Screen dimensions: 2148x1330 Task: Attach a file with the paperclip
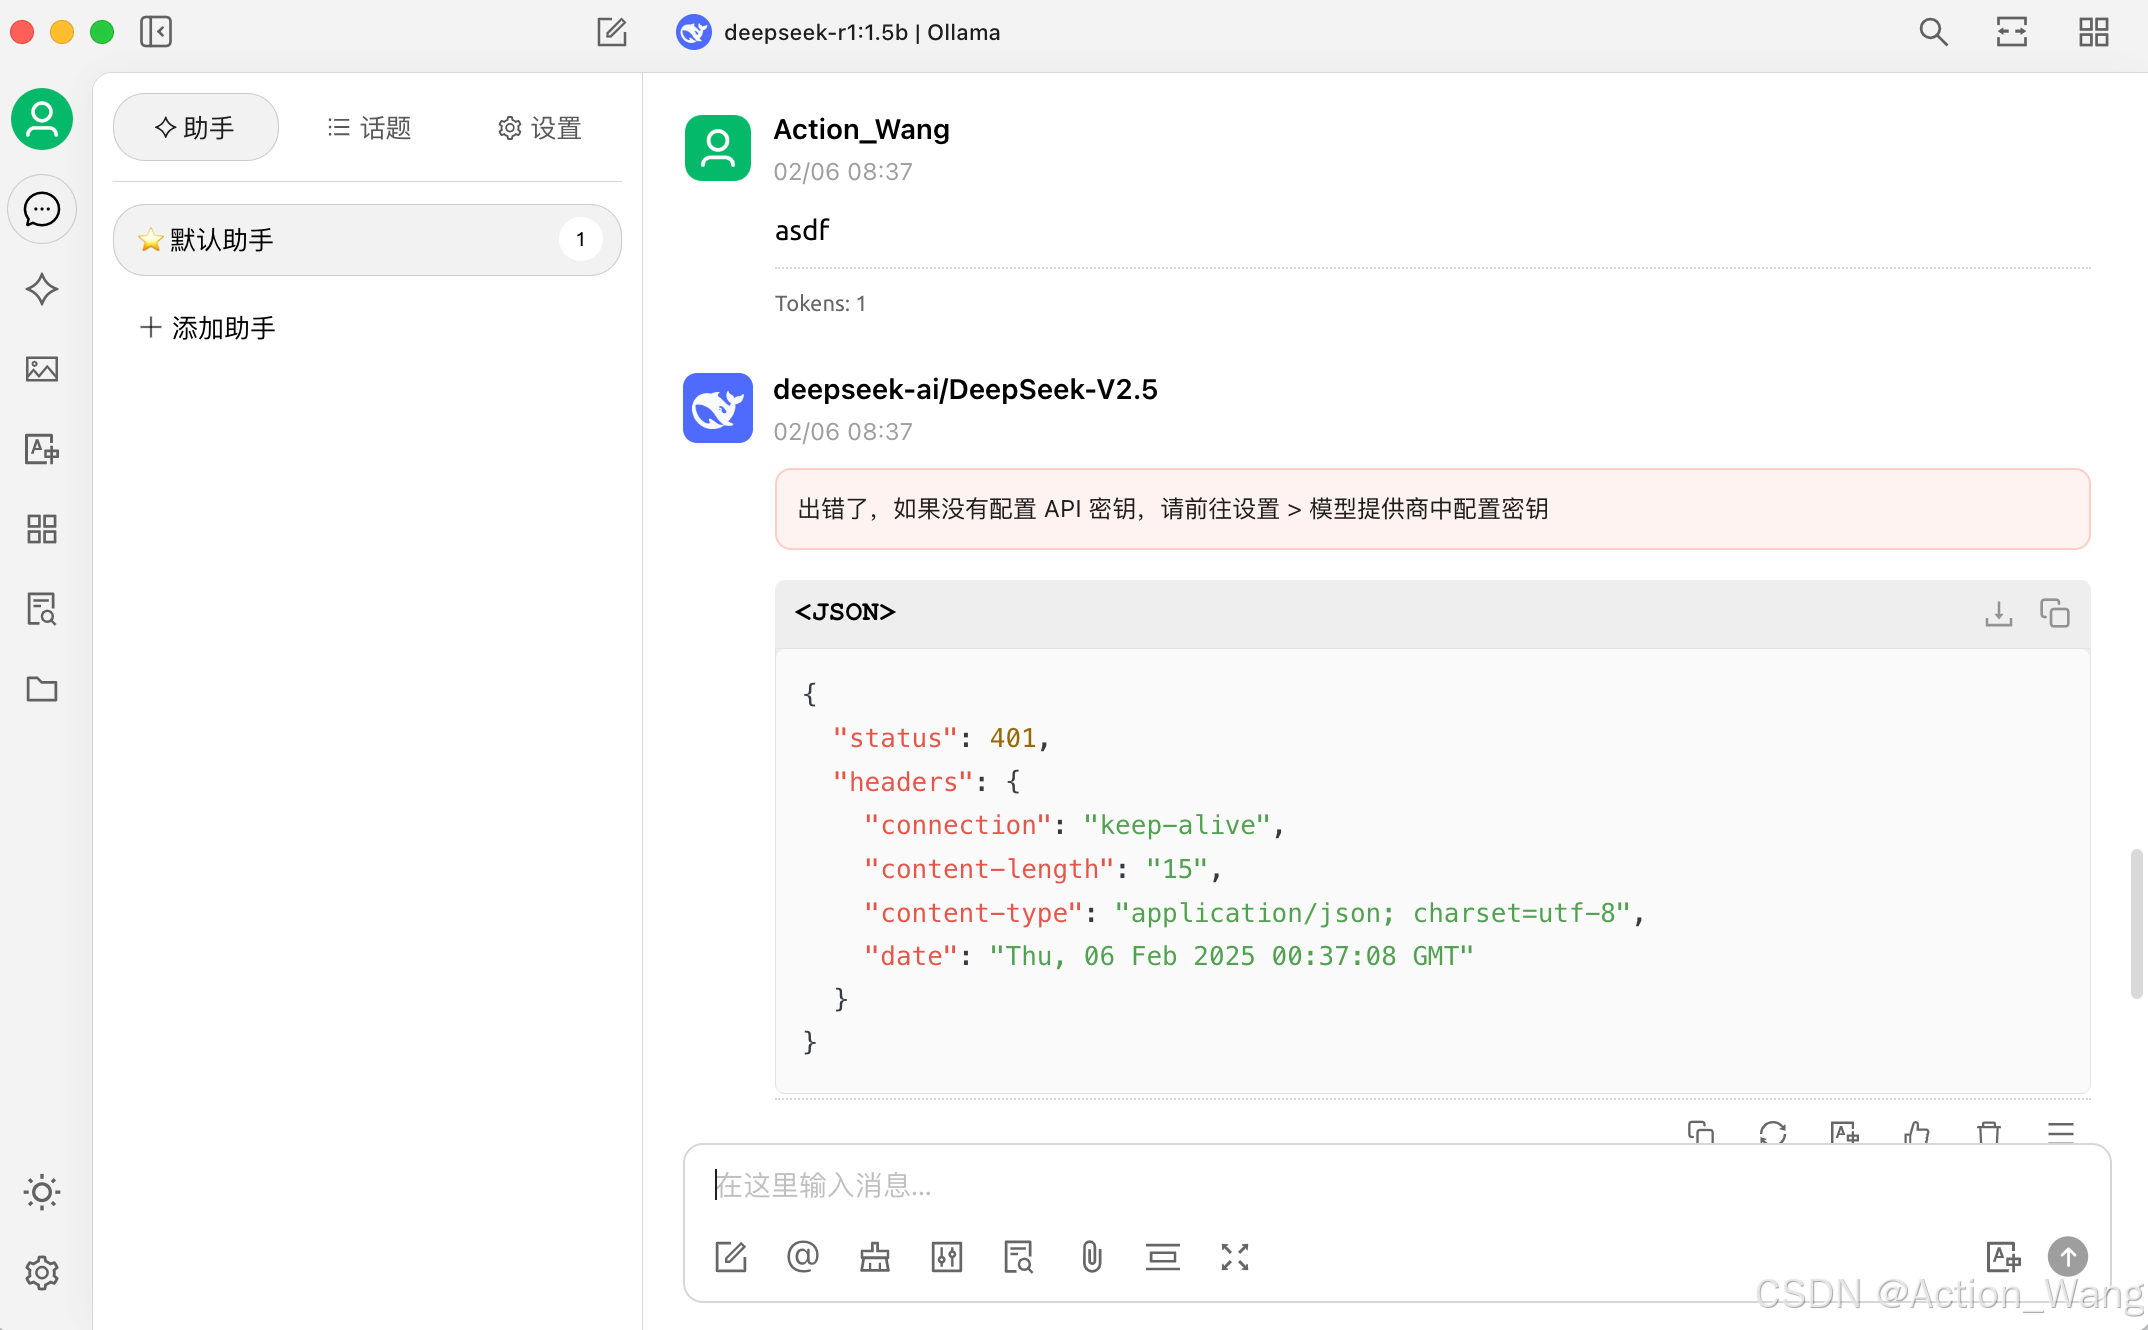pyautogui.click(x=1091, y=1257)
